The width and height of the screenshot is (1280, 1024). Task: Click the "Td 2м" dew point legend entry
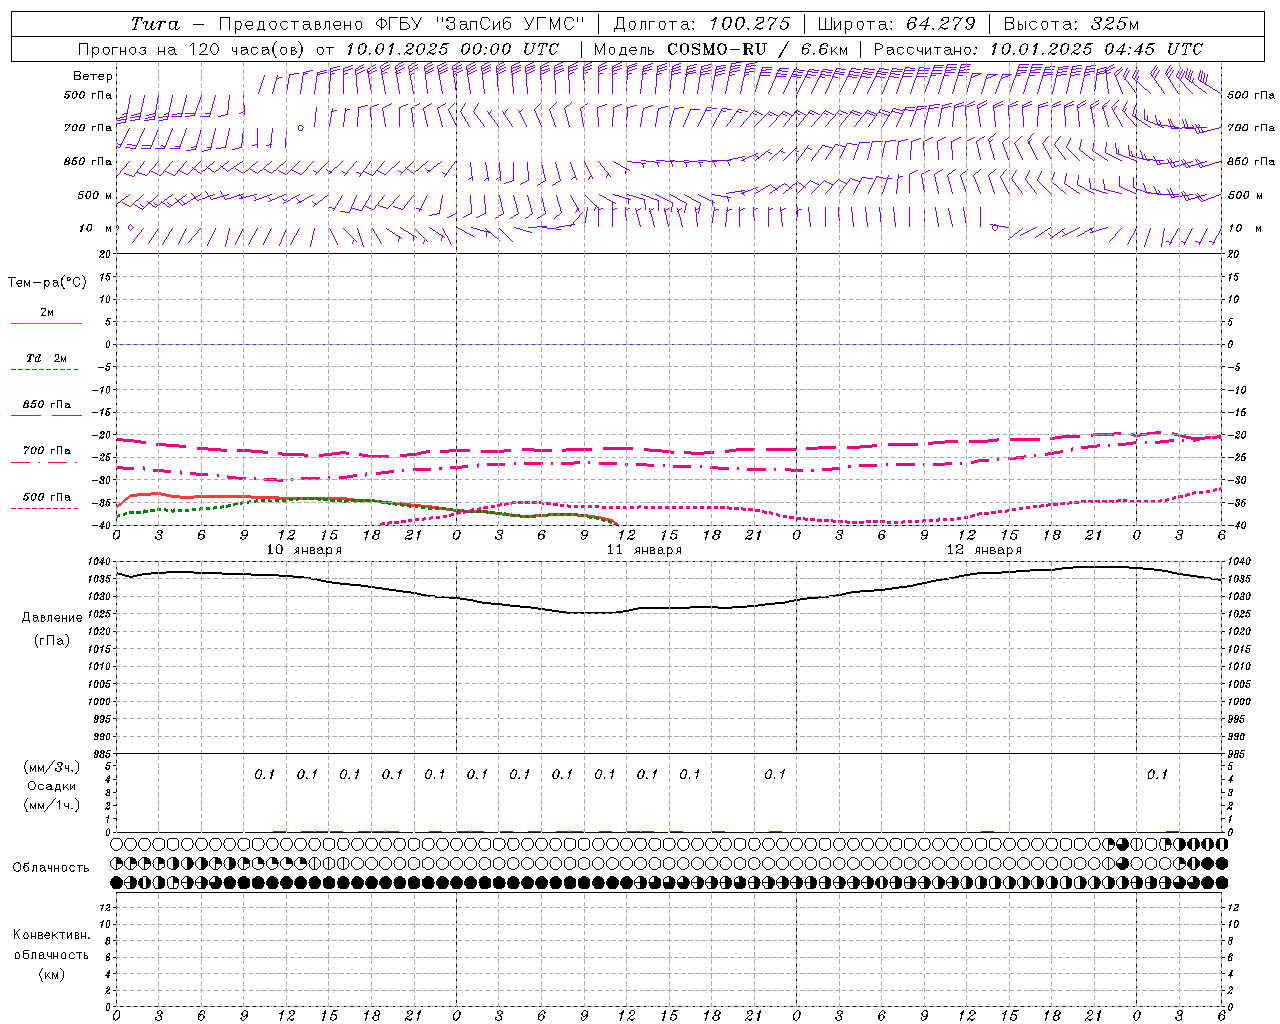coord(47,358)
